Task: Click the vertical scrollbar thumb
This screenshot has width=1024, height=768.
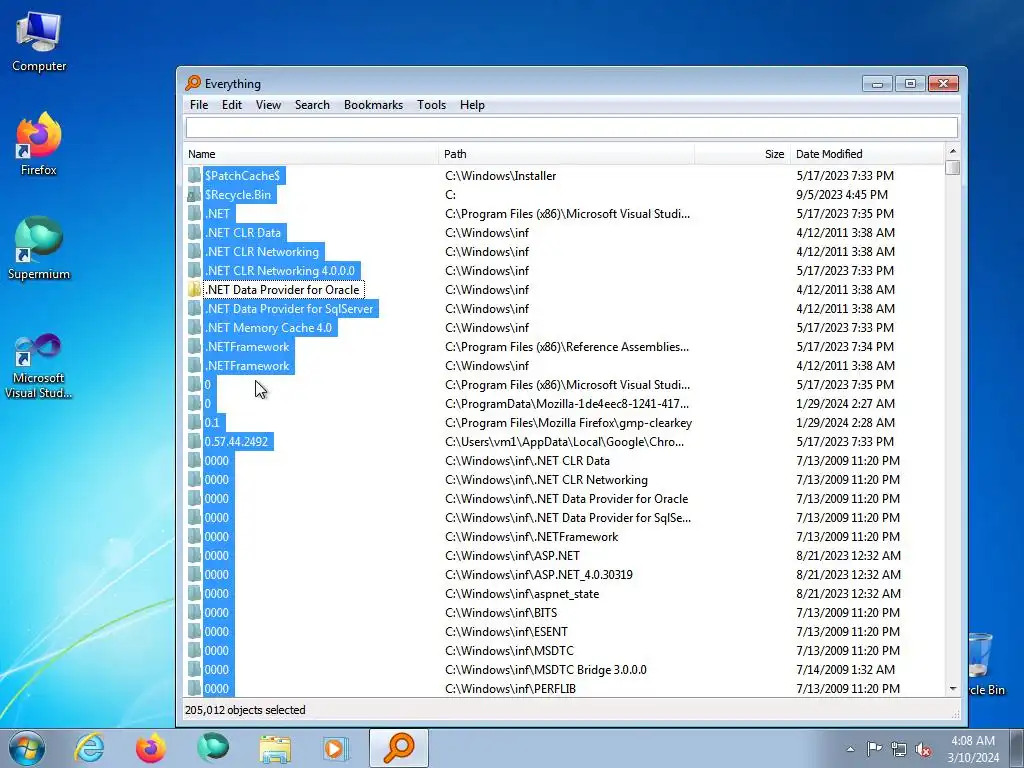Action: tap(953, 167)
